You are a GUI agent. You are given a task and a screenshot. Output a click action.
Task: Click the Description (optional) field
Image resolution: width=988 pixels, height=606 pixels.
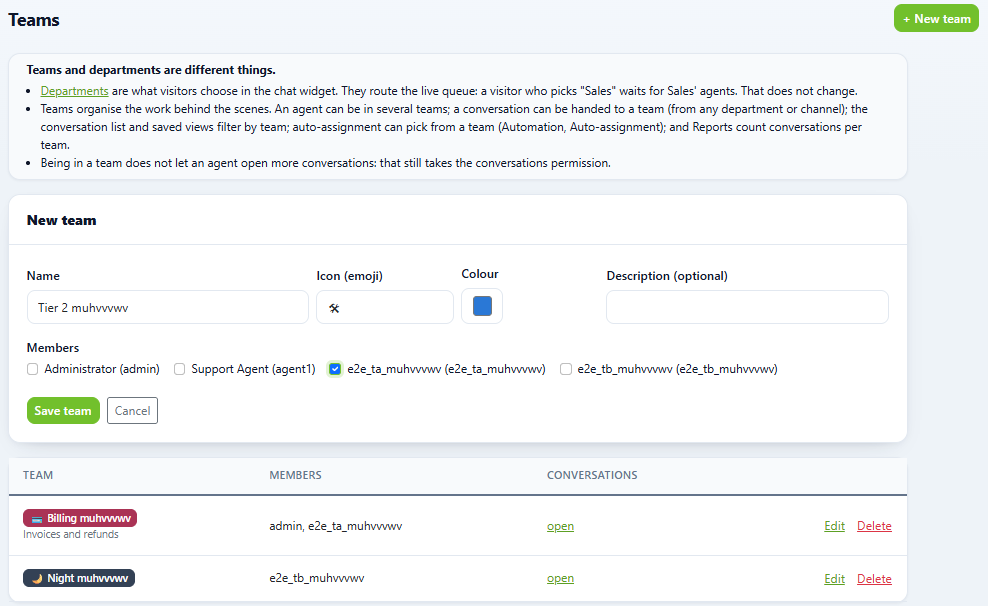click(x=747, y=307)
